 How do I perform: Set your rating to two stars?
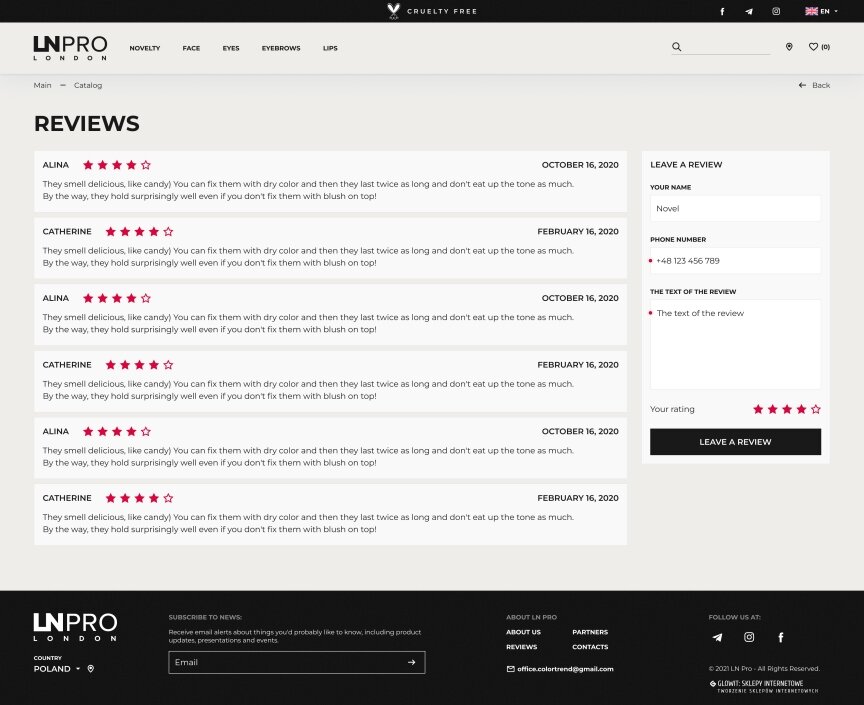click(x=773, y=409)
